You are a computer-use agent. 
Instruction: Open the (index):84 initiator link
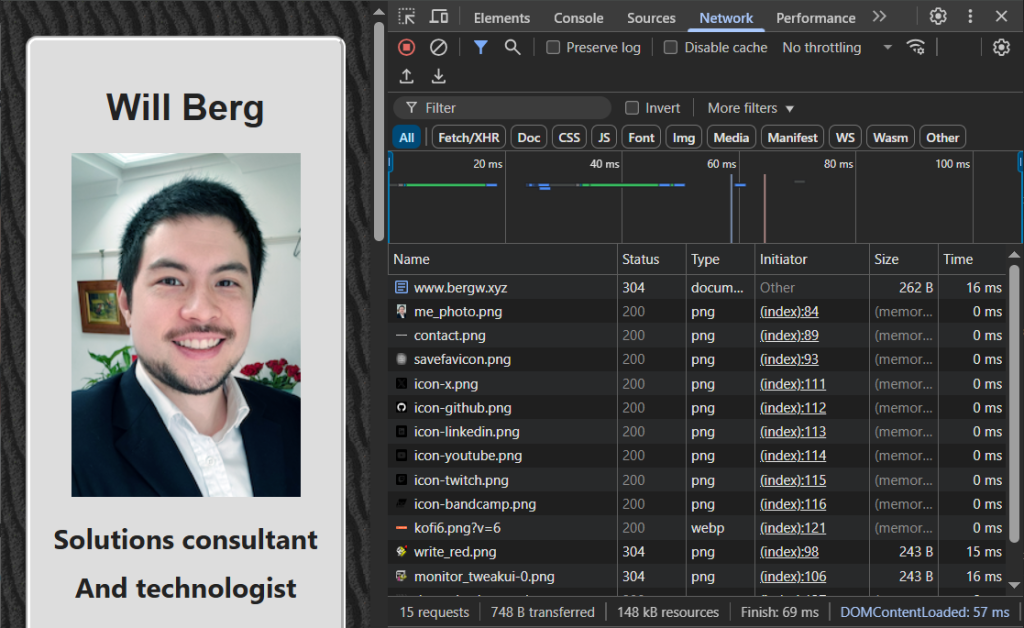(789, 312)
